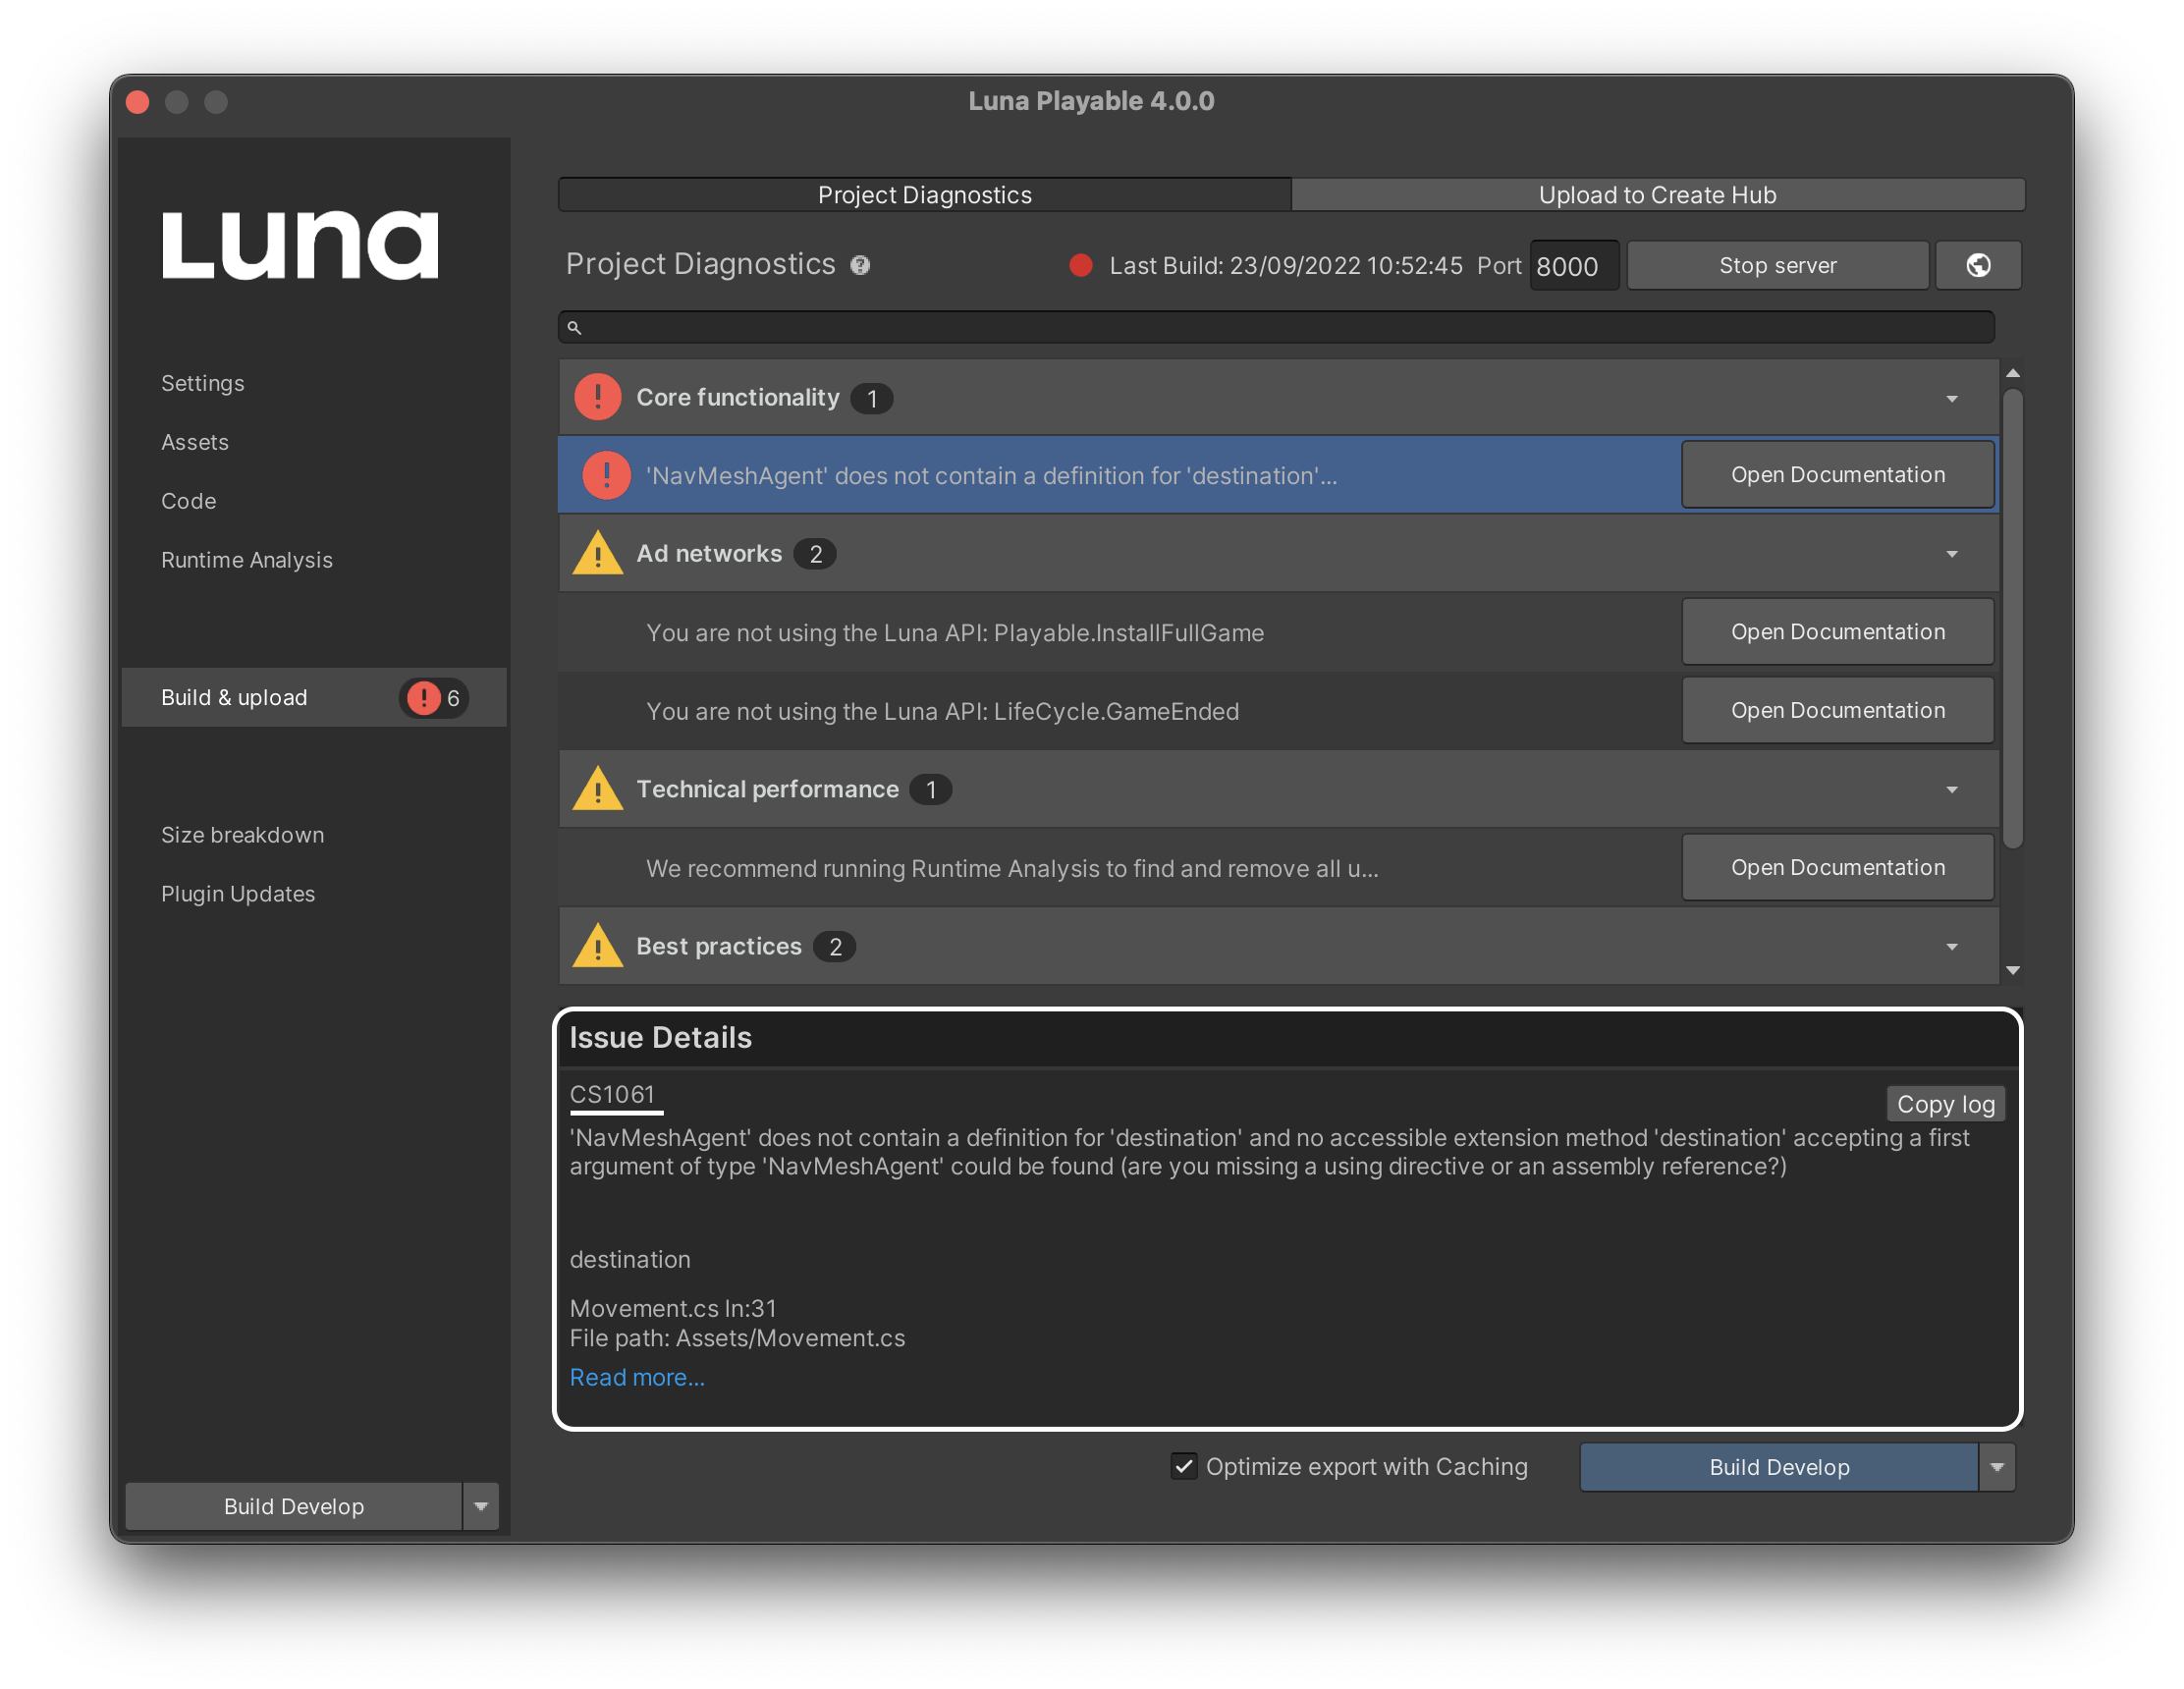Click the search magnifier icon
This screenshot has height=1689, width=2184.
point(574,327)
